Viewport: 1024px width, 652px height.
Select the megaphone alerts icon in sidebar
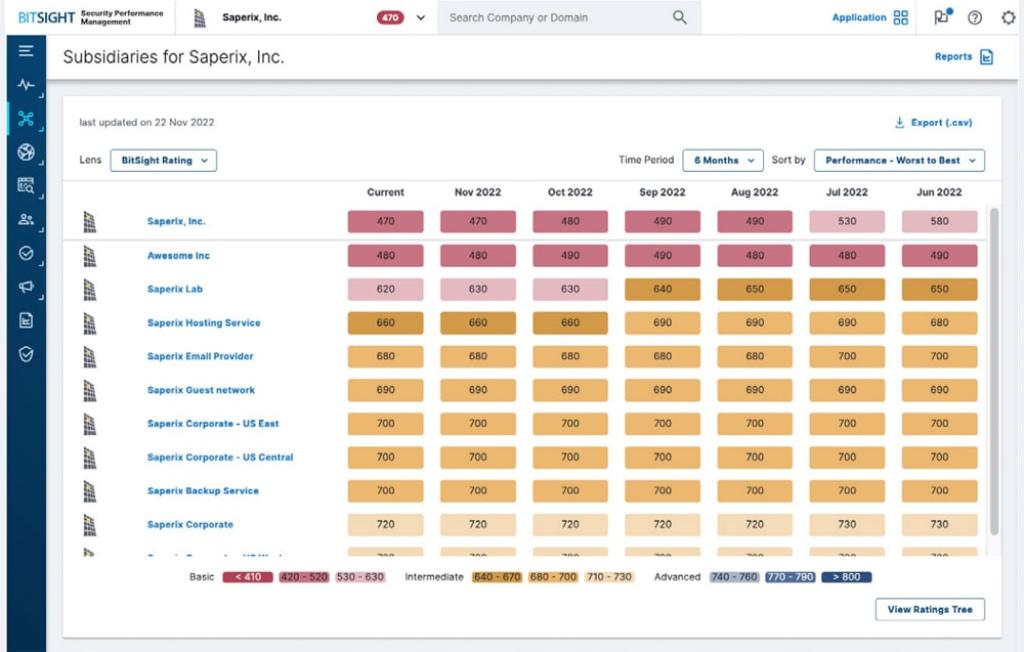coord(27,287)
